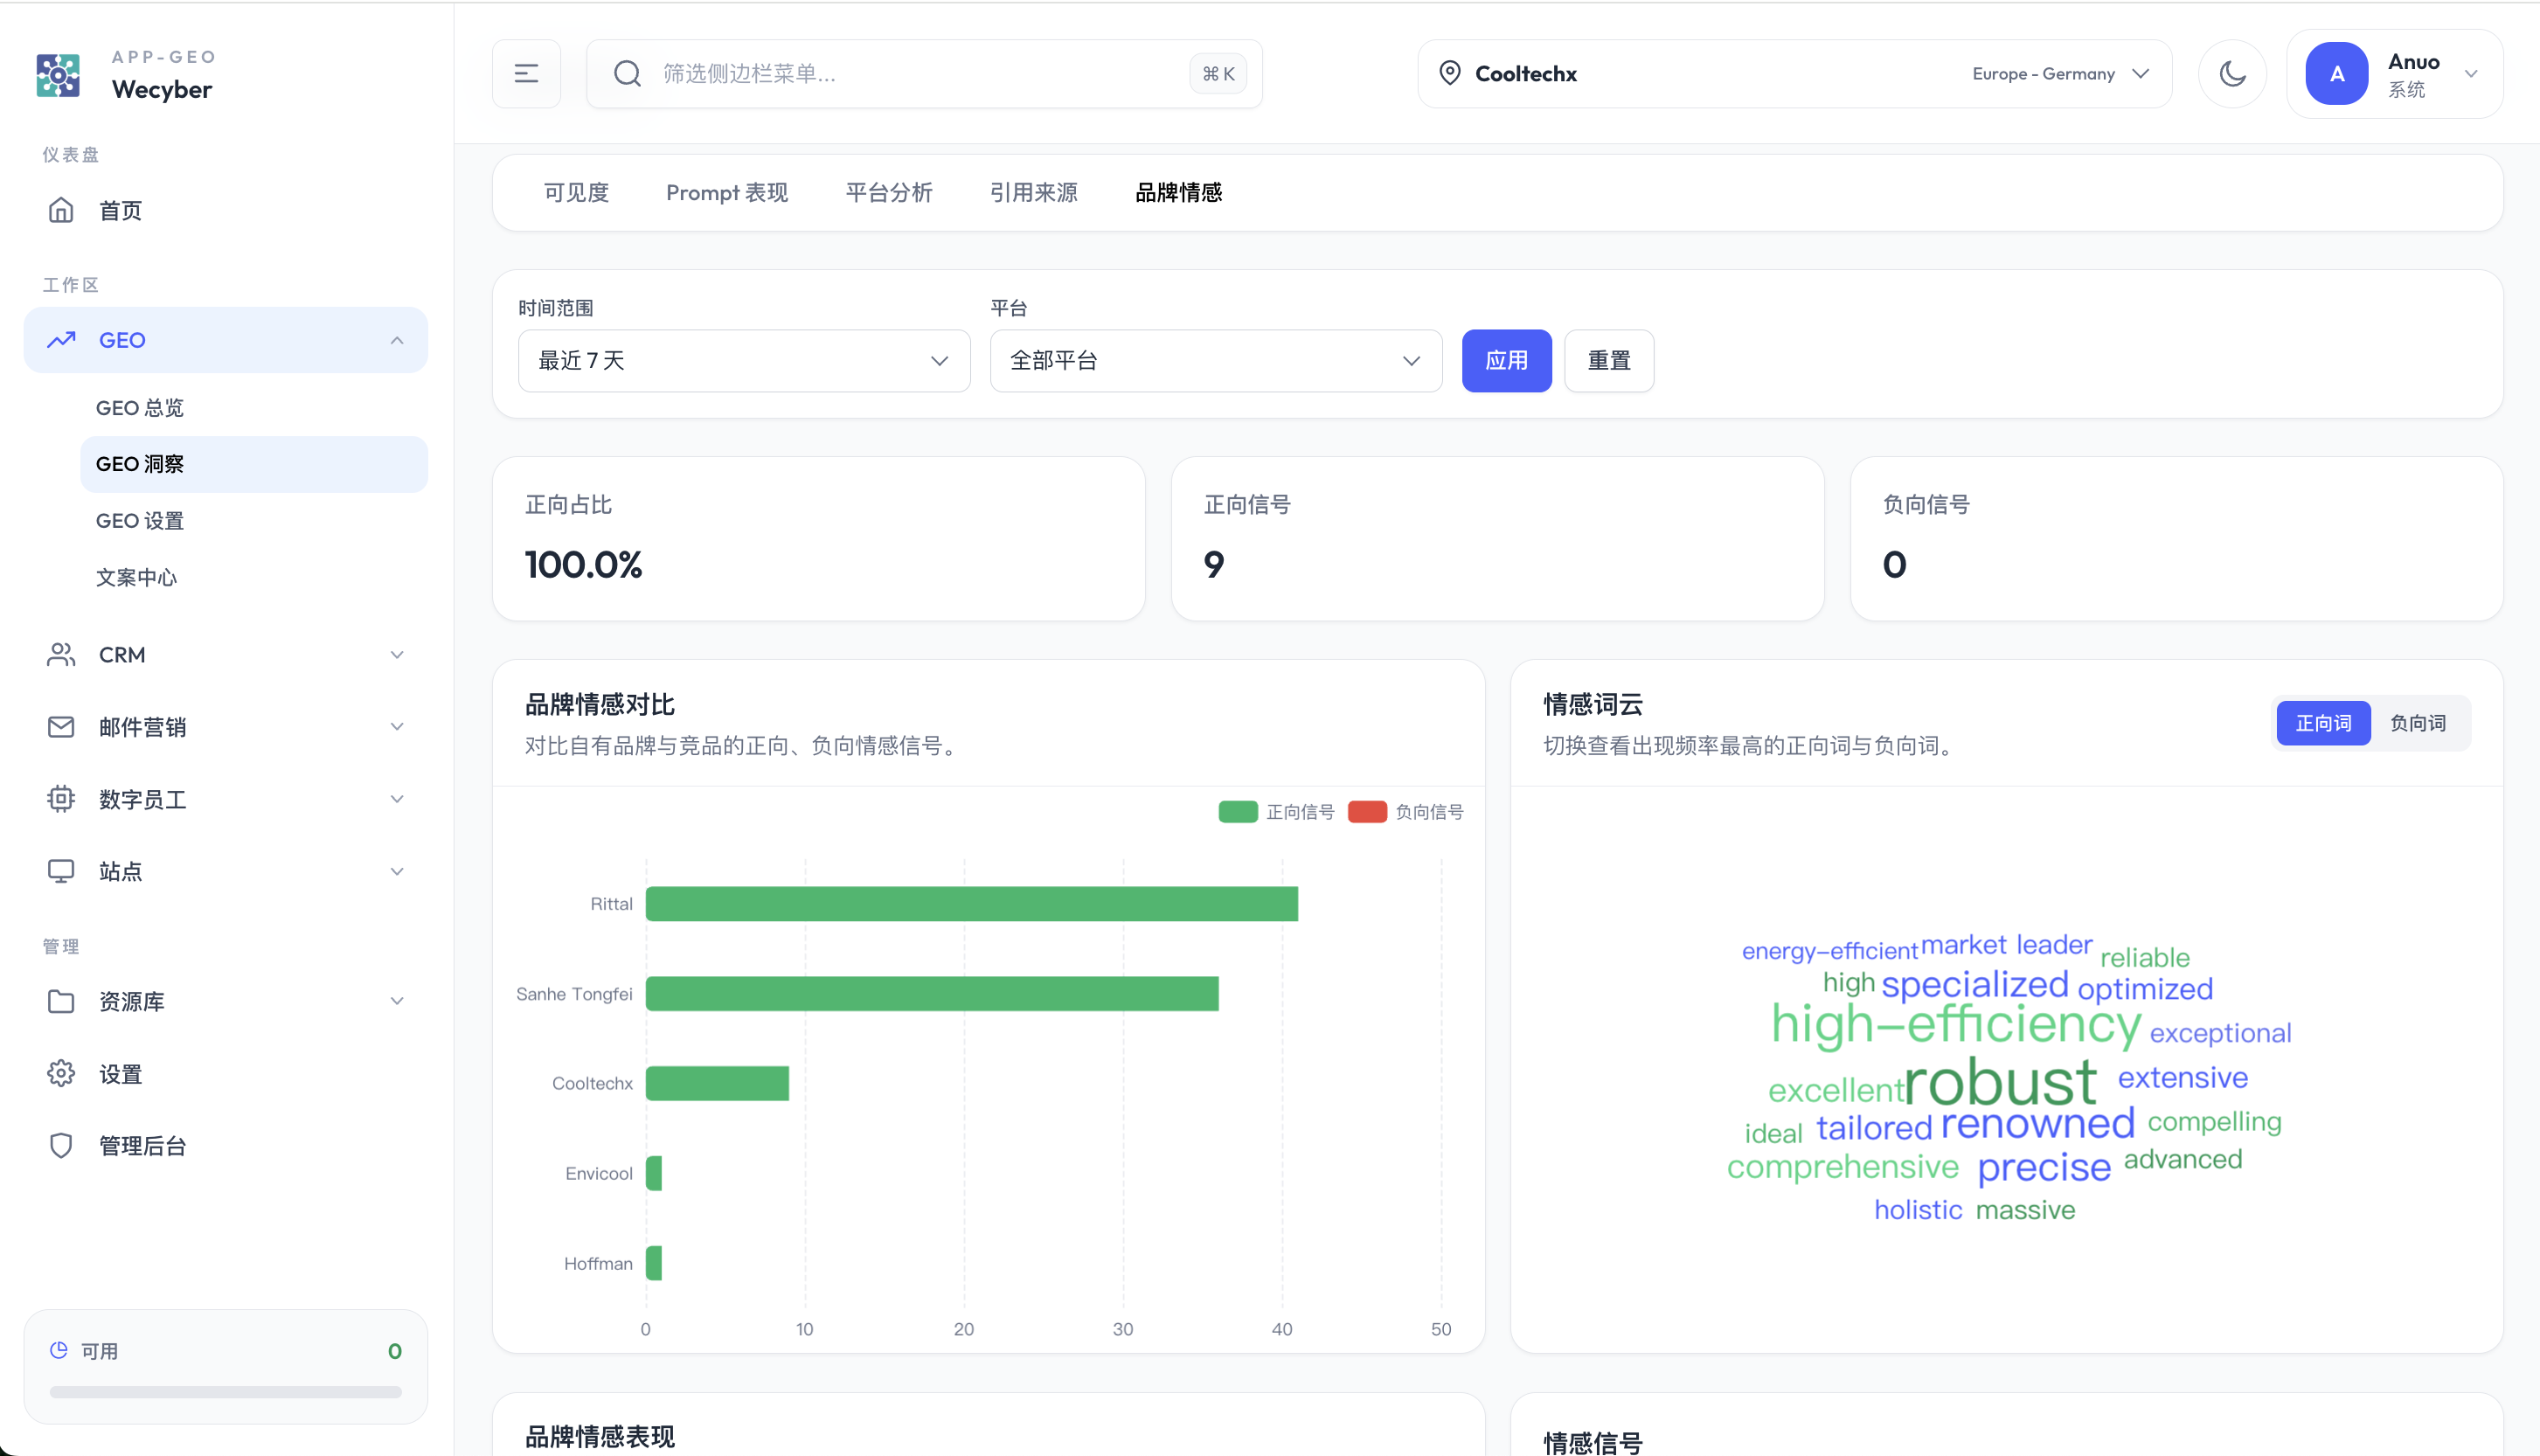Screen dimensions: 2540x1456
Task: Click the 应用 button
Action: tap(1506, 361)
